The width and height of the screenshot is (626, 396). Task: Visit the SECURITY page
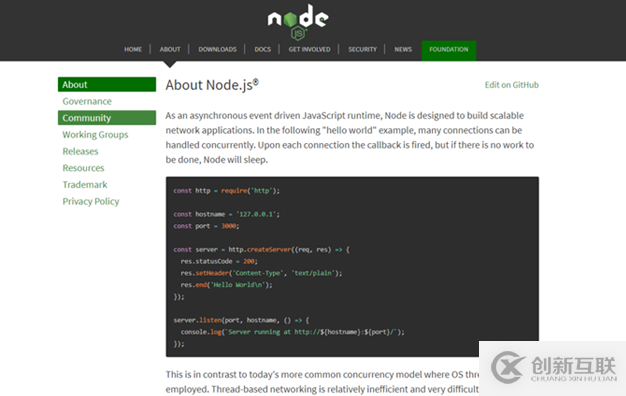point(363,50)
